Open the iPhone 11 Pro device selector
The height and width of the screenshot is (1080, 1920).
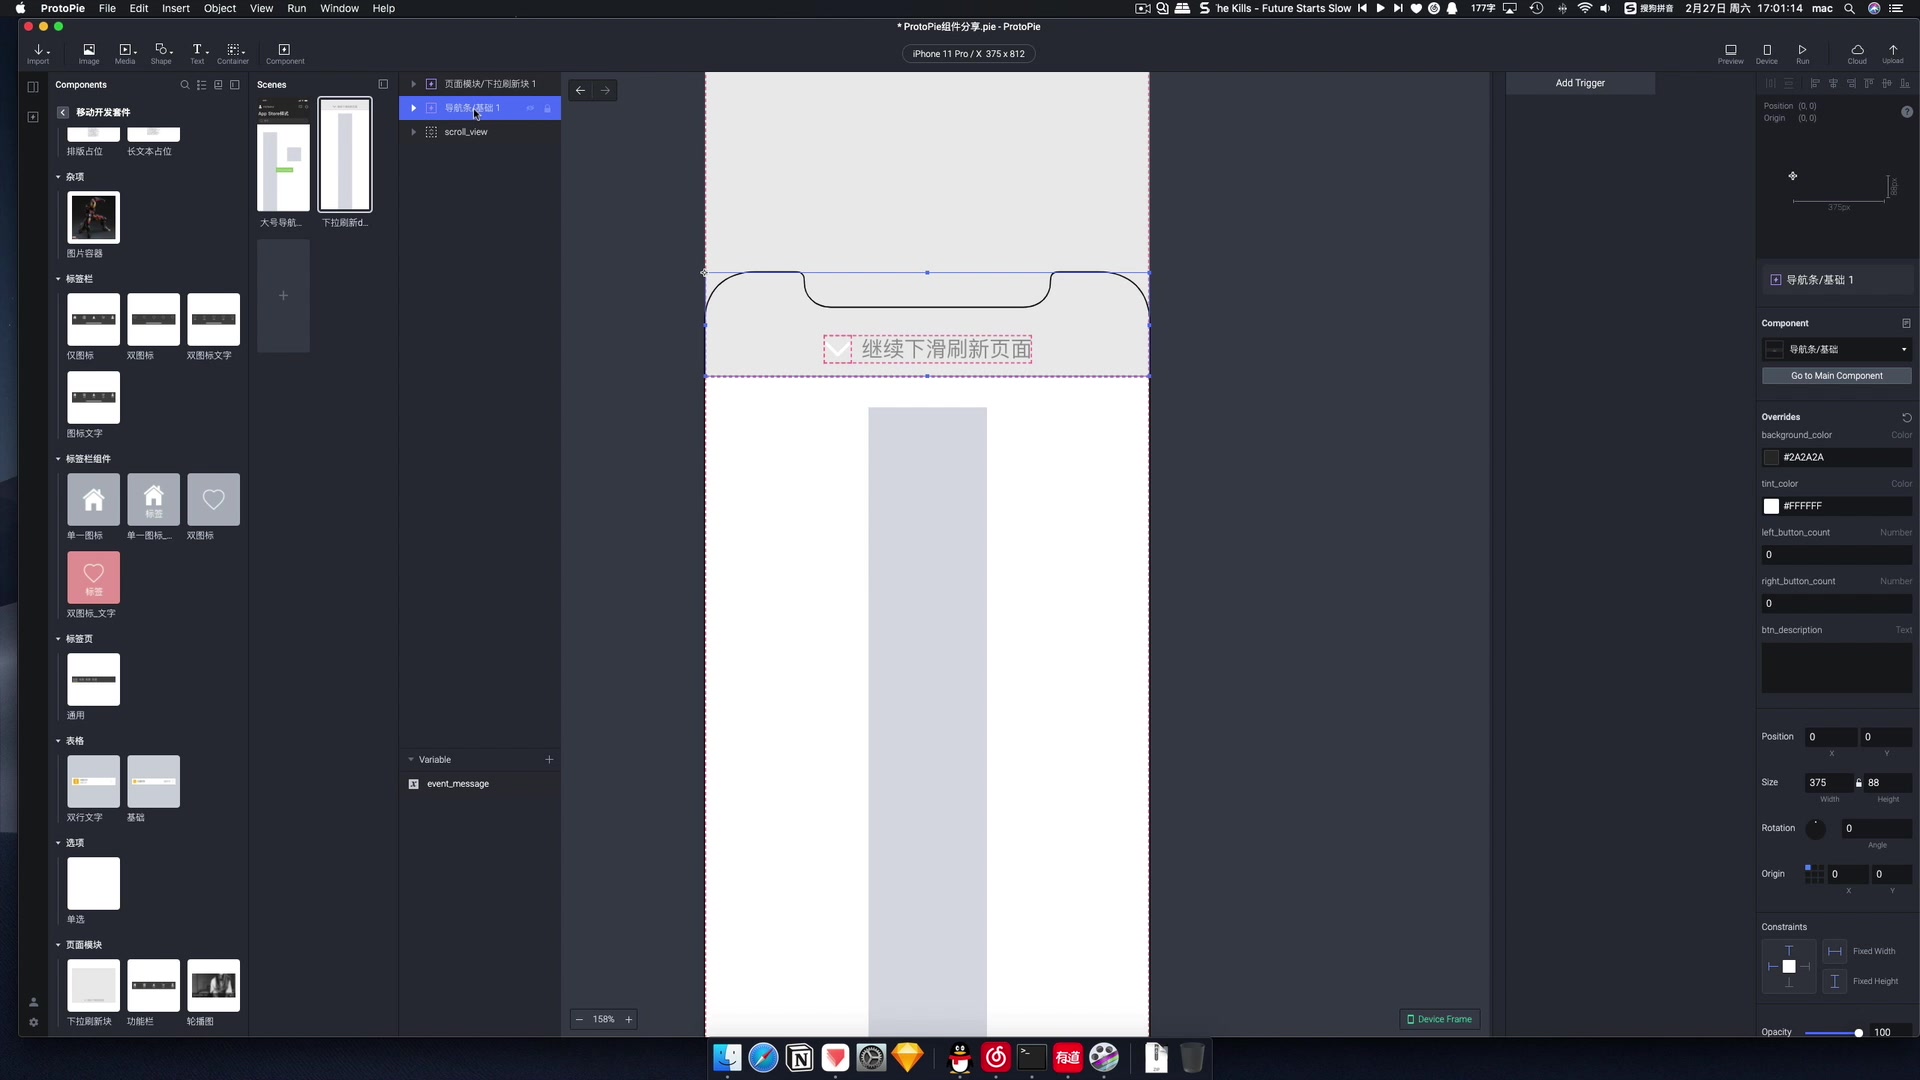pyautogui.click(x=968, y=54)
